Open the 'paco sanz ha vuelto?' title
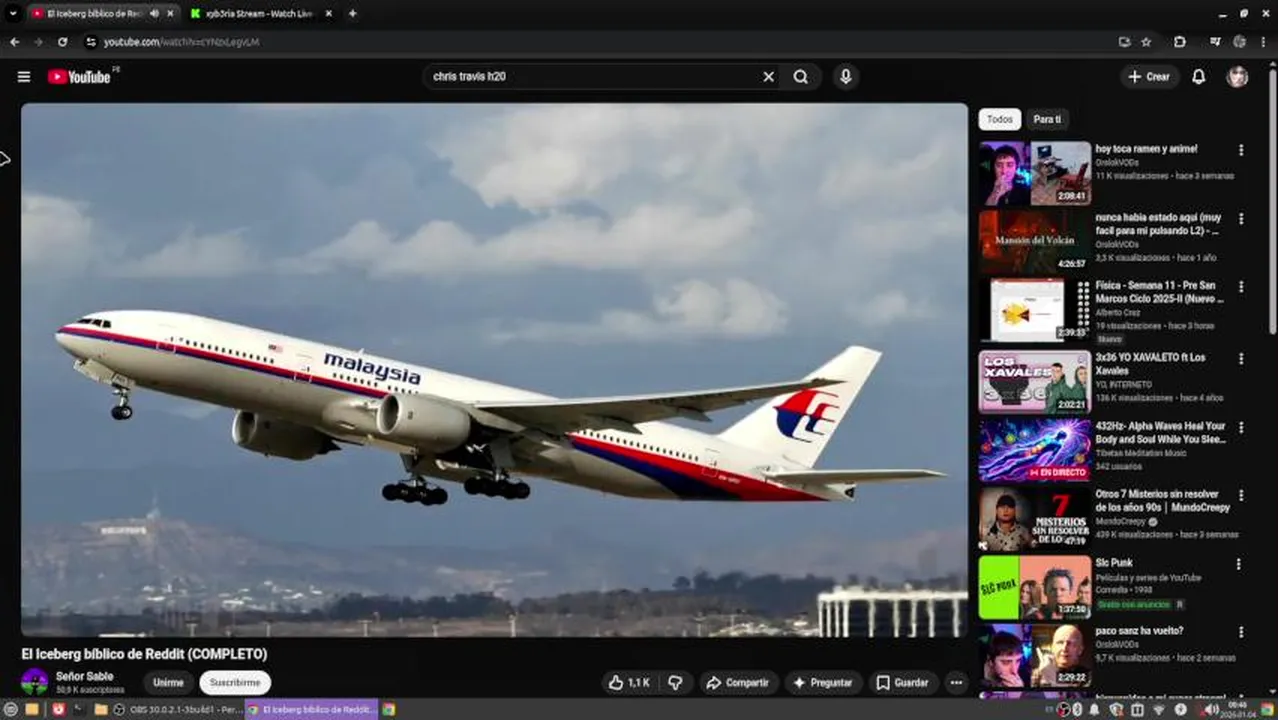Image resolution: width=1278 pixels, height=720 pixels. tap(1139, 631)
